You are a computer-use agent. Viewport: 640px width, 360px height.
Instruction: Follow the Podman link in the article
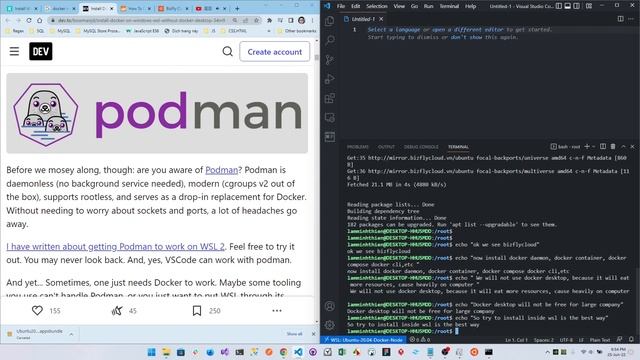[x=222, y=170]
